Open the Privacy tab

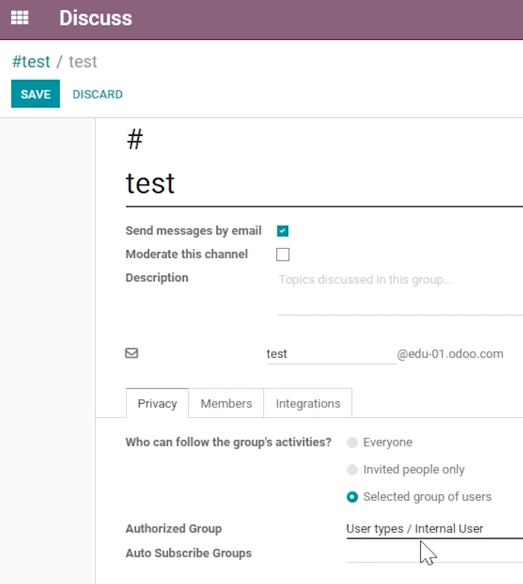[157, 403]
